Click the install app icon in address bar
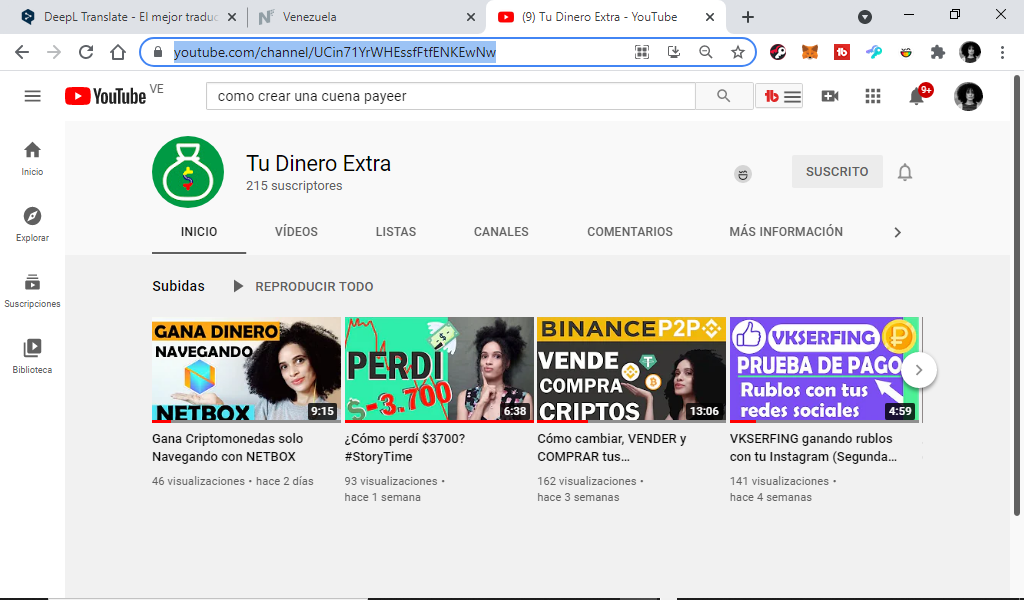This screenshot has height=600, width=1024. (x=674, y=52)
